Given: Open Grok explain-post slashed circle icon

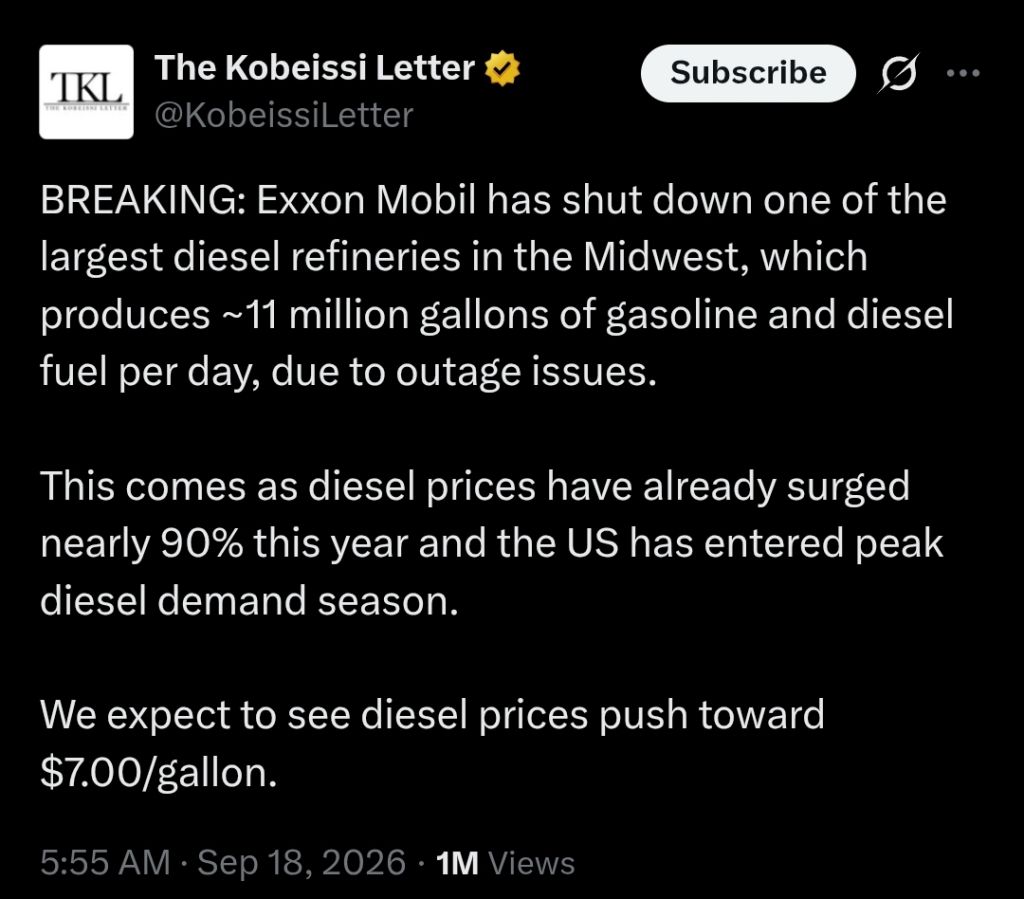Looking at the screenshot, I should coord(899,72).
